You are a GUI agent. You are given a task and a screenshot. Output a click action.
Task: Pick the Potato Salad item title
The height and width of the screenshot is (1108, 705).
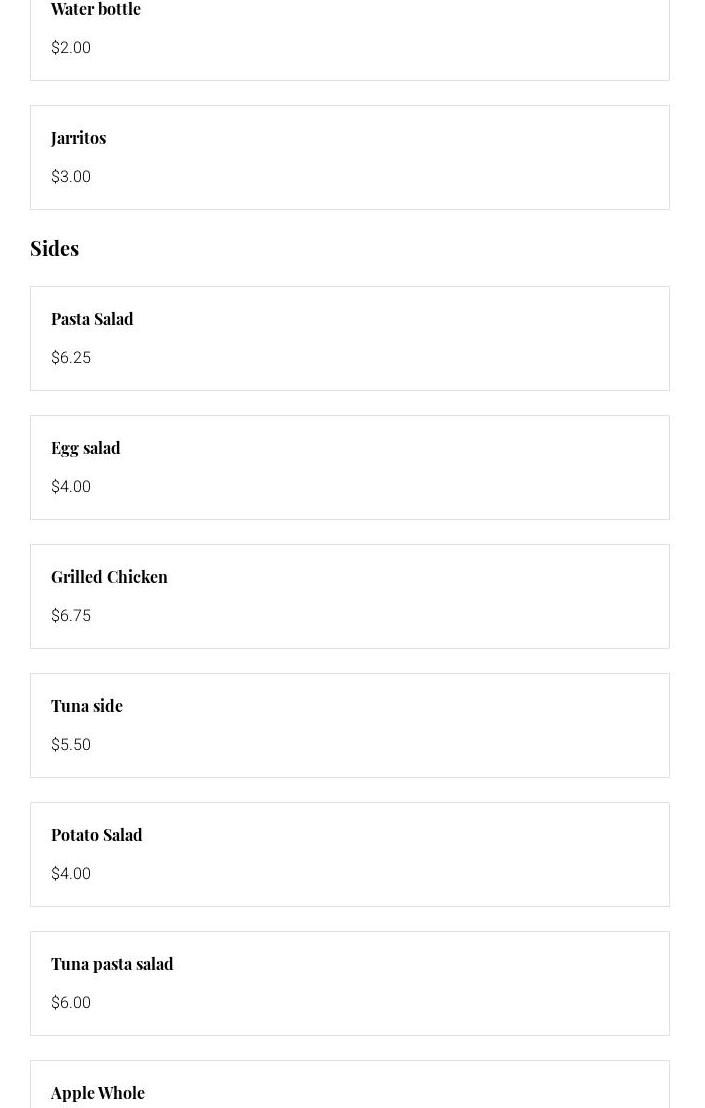[97, 835]
